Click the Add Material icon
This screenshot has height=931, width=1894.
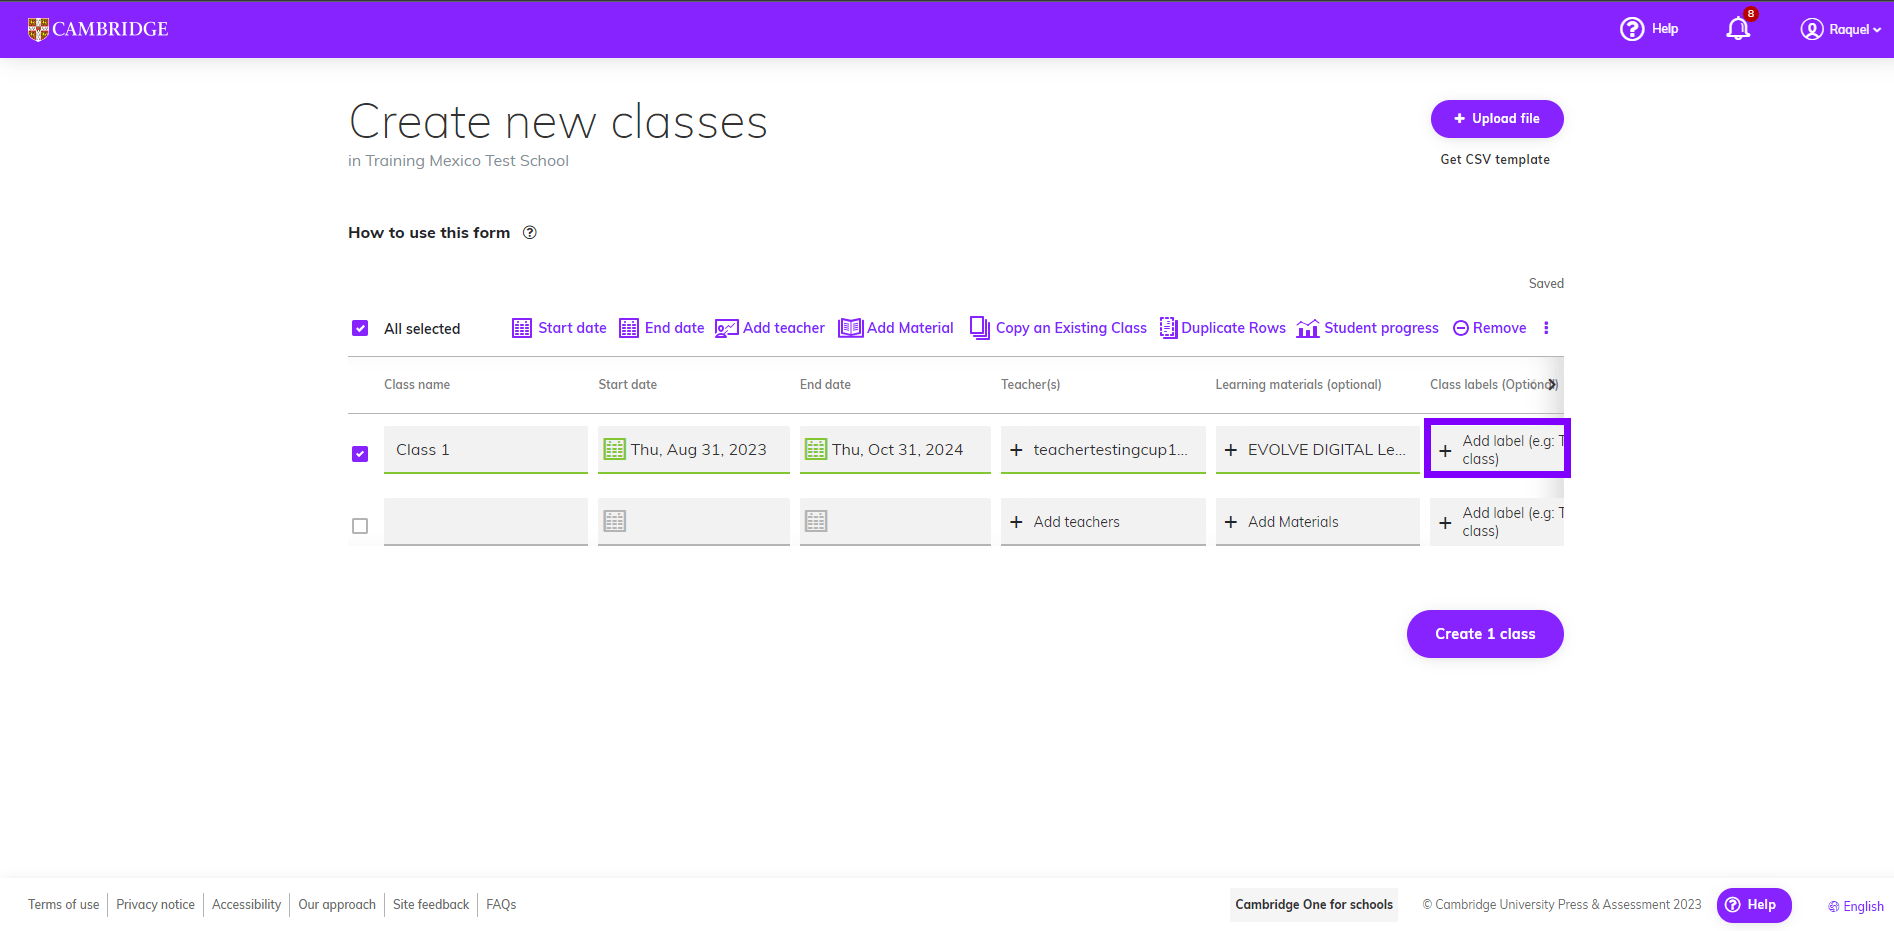click(850, 328)
